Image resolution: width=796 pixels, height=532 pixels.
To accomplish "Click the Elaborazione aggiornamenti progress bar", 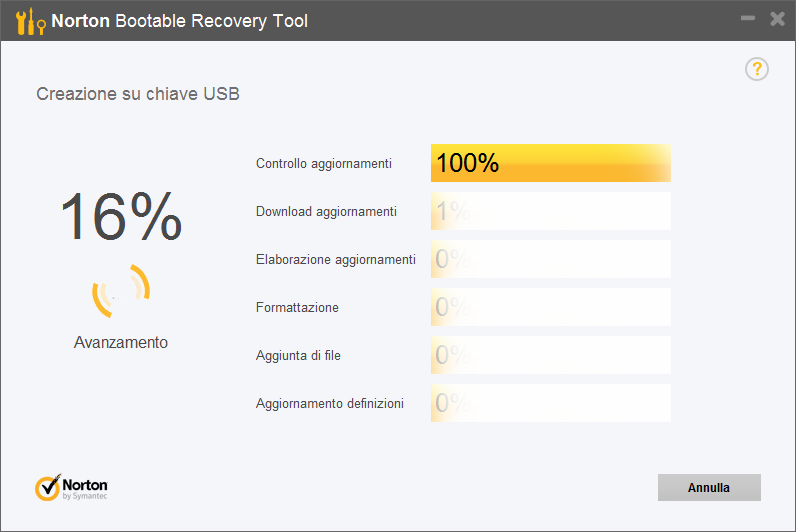I will click(550, 259).
